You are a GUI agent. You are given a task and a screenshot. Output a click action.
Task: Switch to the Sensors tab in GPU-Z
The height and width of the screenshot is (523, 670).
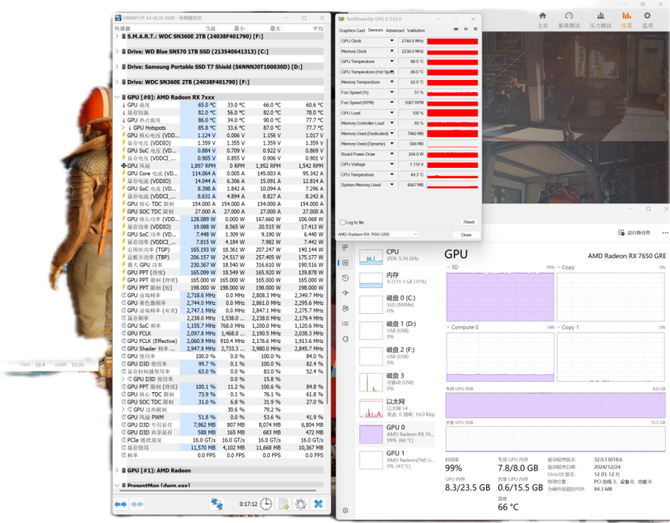(375, 30)
